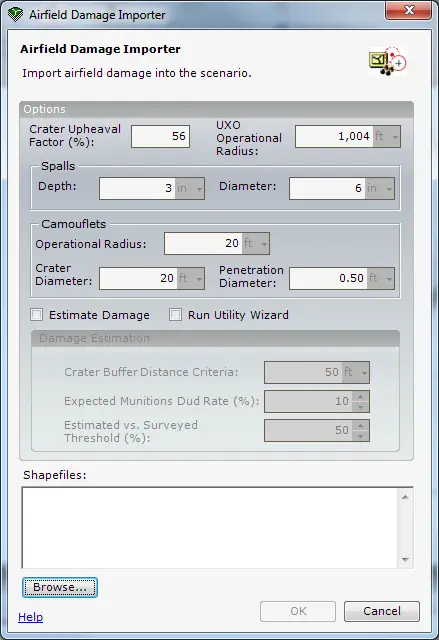Click the green app icon in title bar
Image resolution: width=439 pixels, height=640 pixels.
pos(16,15)
